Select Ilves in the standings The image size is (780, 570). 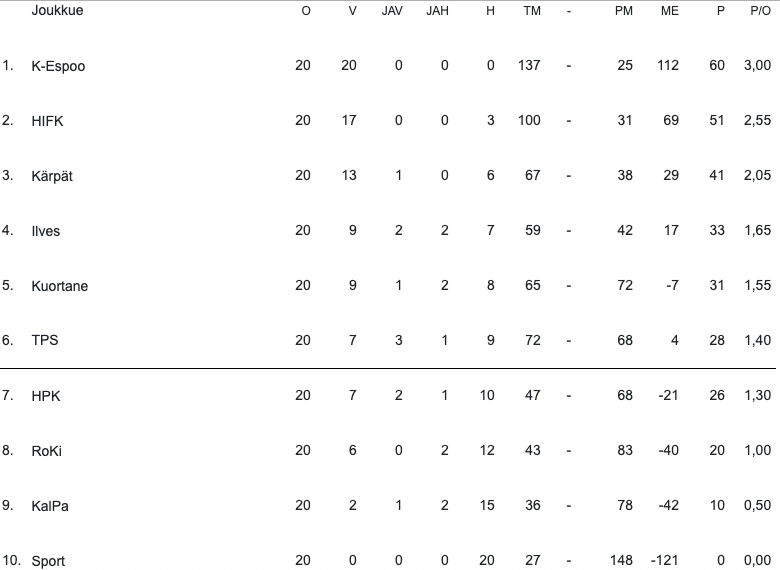45,231
